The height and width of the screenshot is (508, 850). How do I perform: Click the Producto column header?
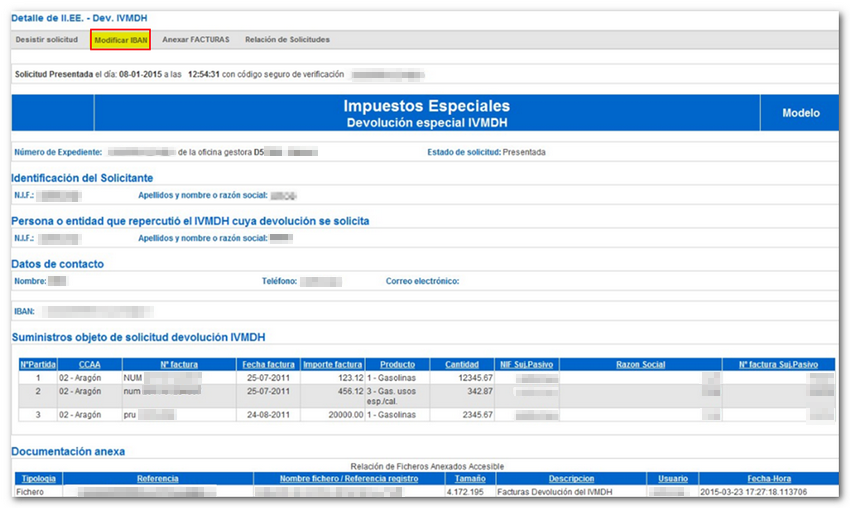tap(397, 365)
